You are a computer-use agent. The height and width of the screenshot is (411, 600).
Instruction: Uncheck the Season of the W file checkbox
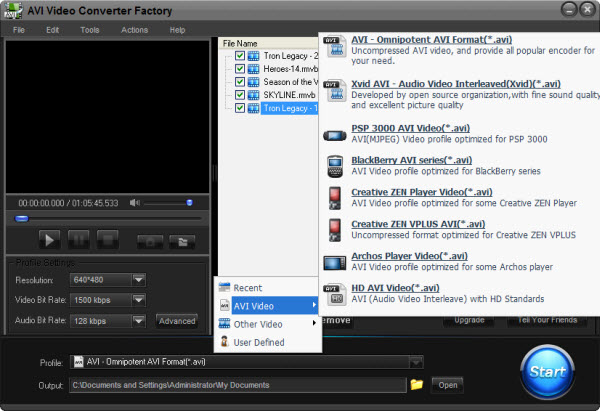(x=240, y=82)
